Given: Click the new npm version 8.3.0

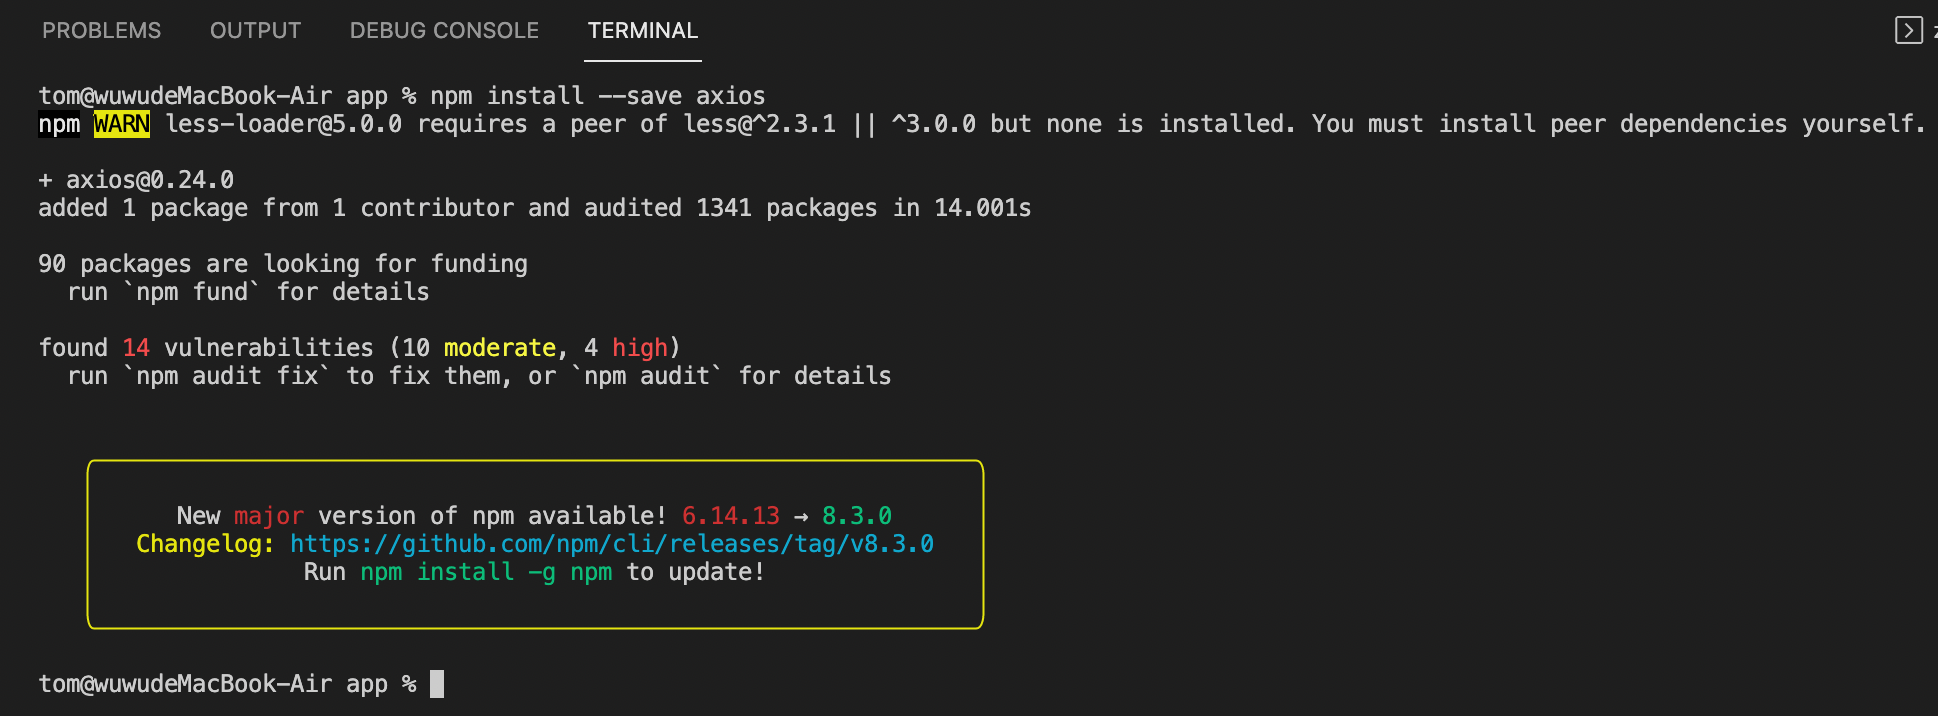Looking at the screenshot, I should tap(856, 516).
